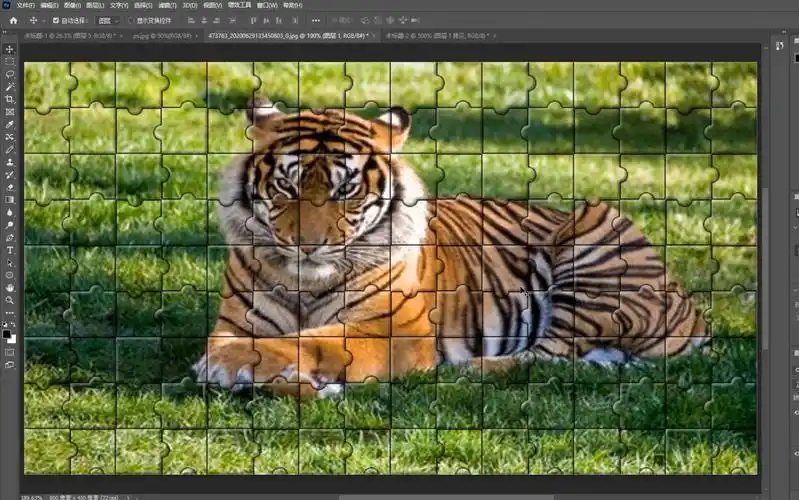The height and width of the screenshot is (500, 799).
Task: Select the Hand tool
Action: click(x=10, y=287)
